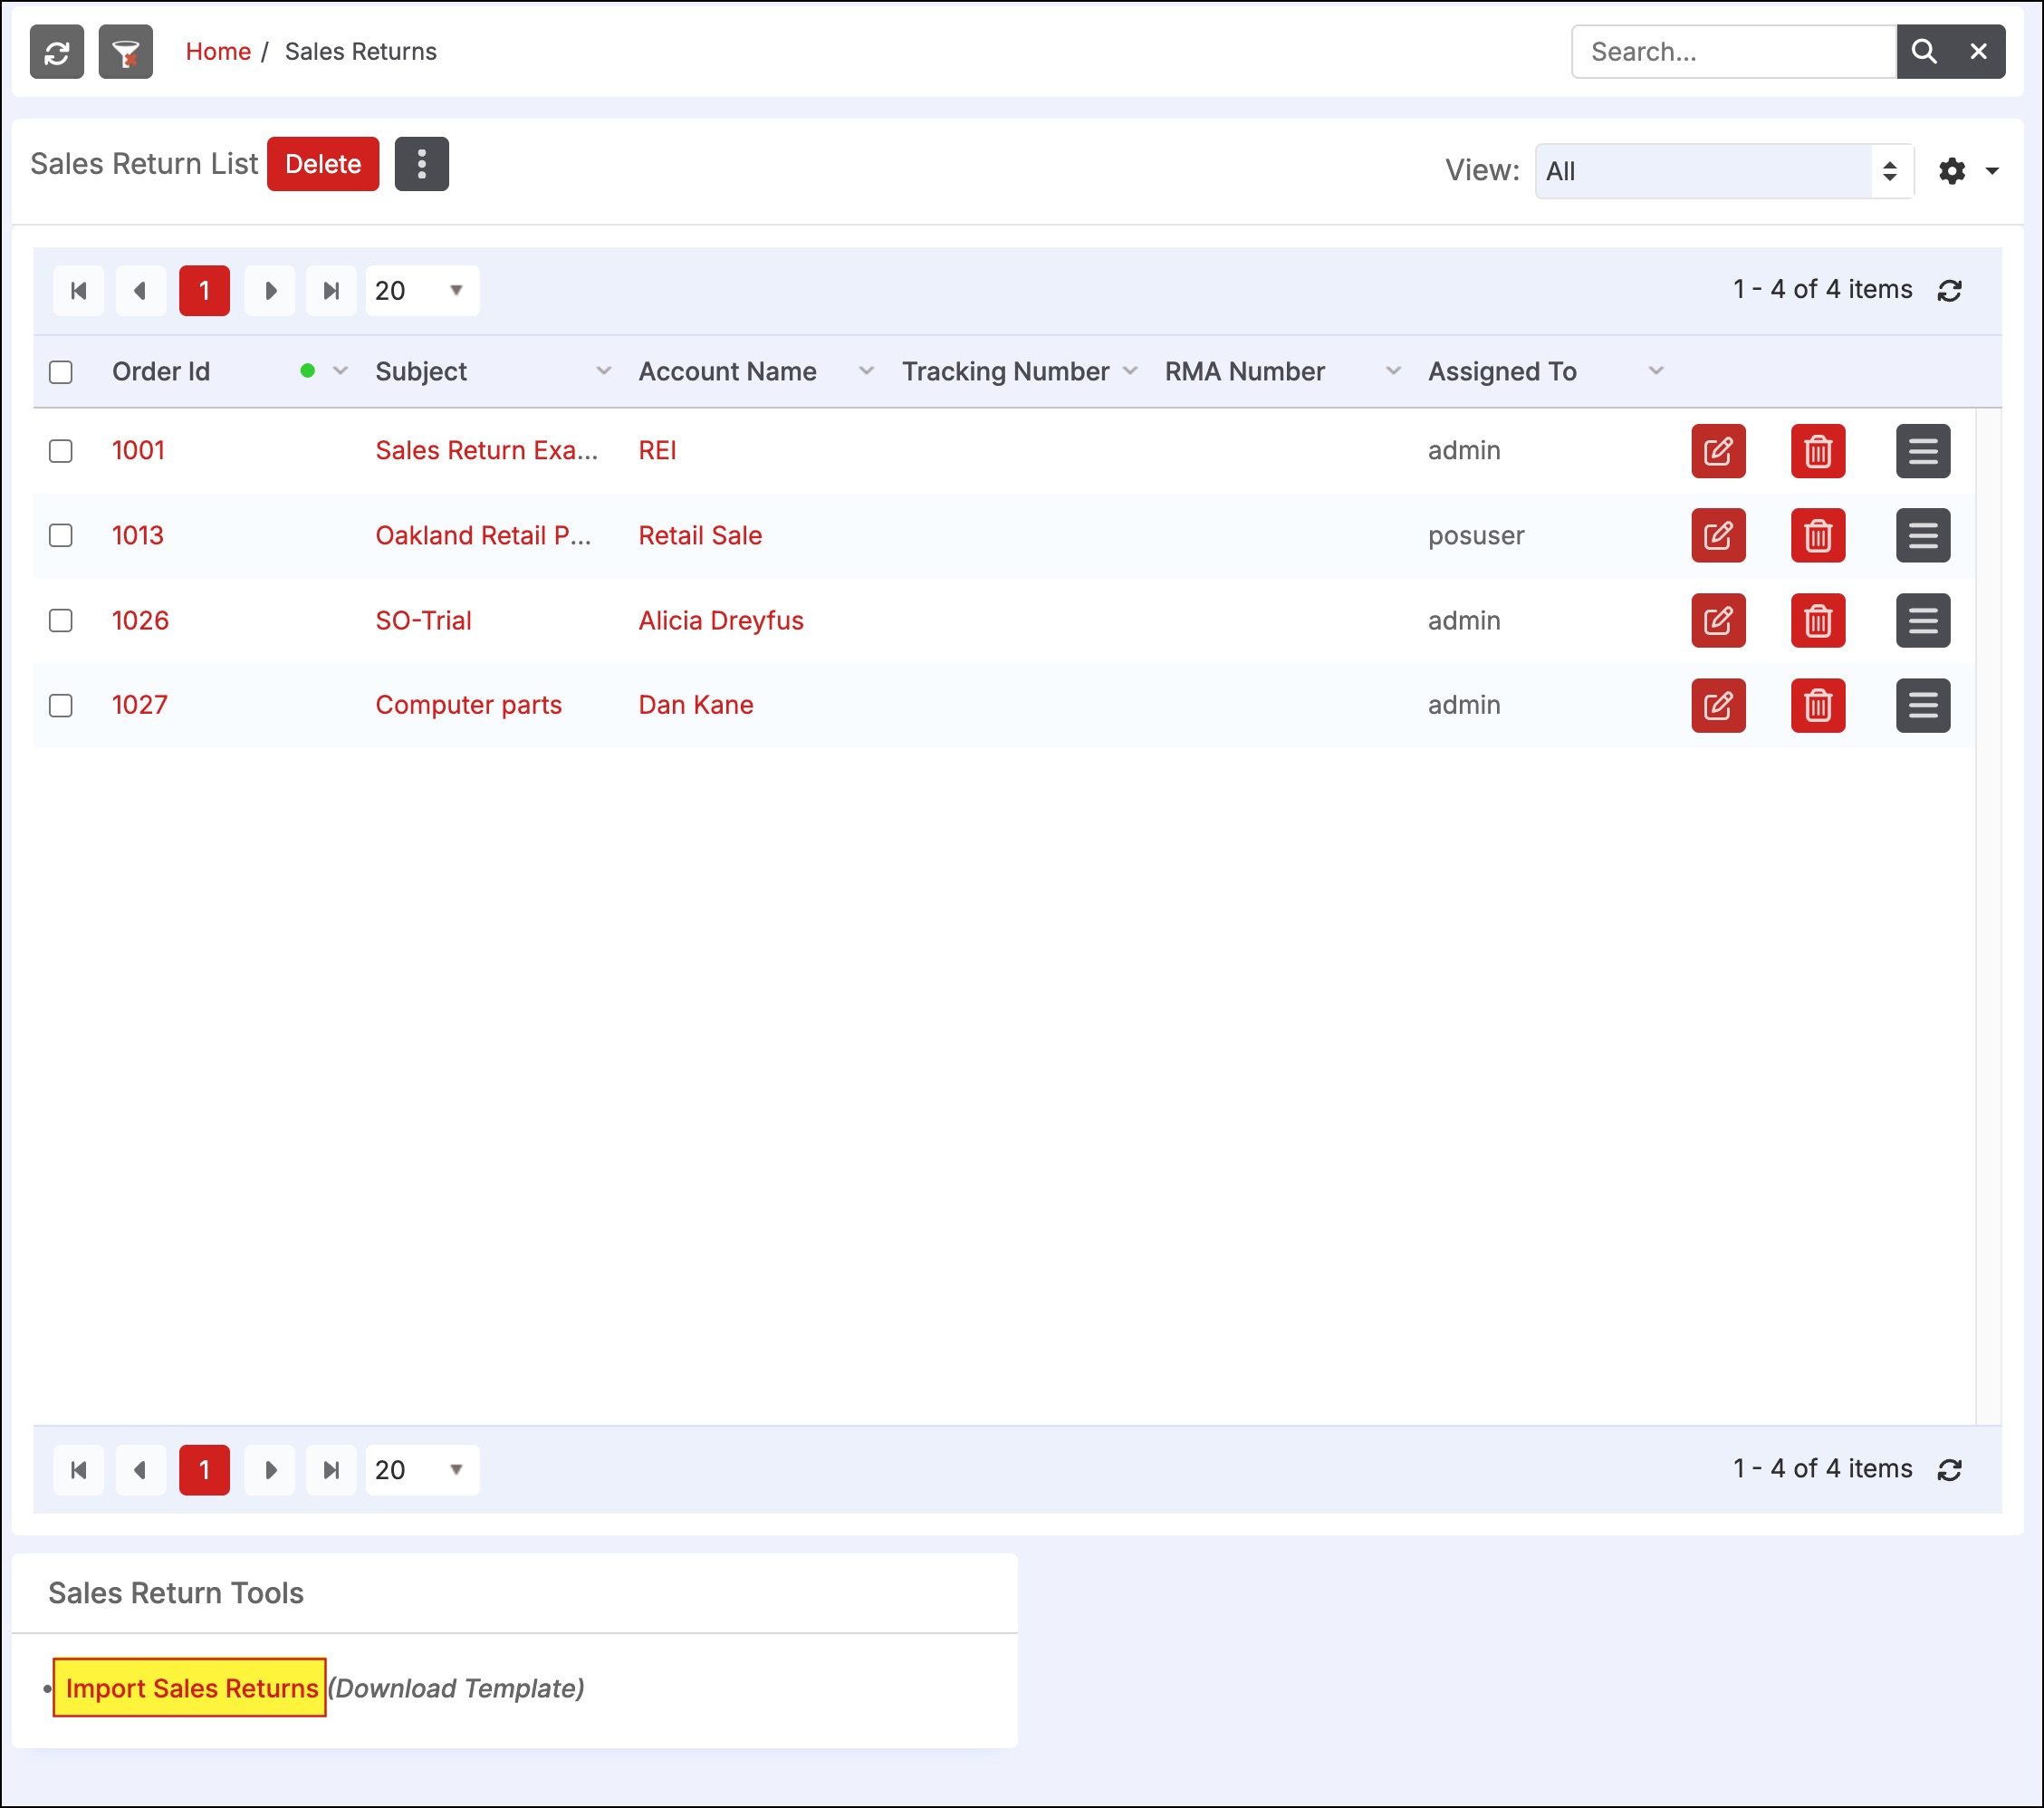Open the top page size dropdown showing 20
Viewport: 2044px width, 1808px height.
[x=422, y=291]
